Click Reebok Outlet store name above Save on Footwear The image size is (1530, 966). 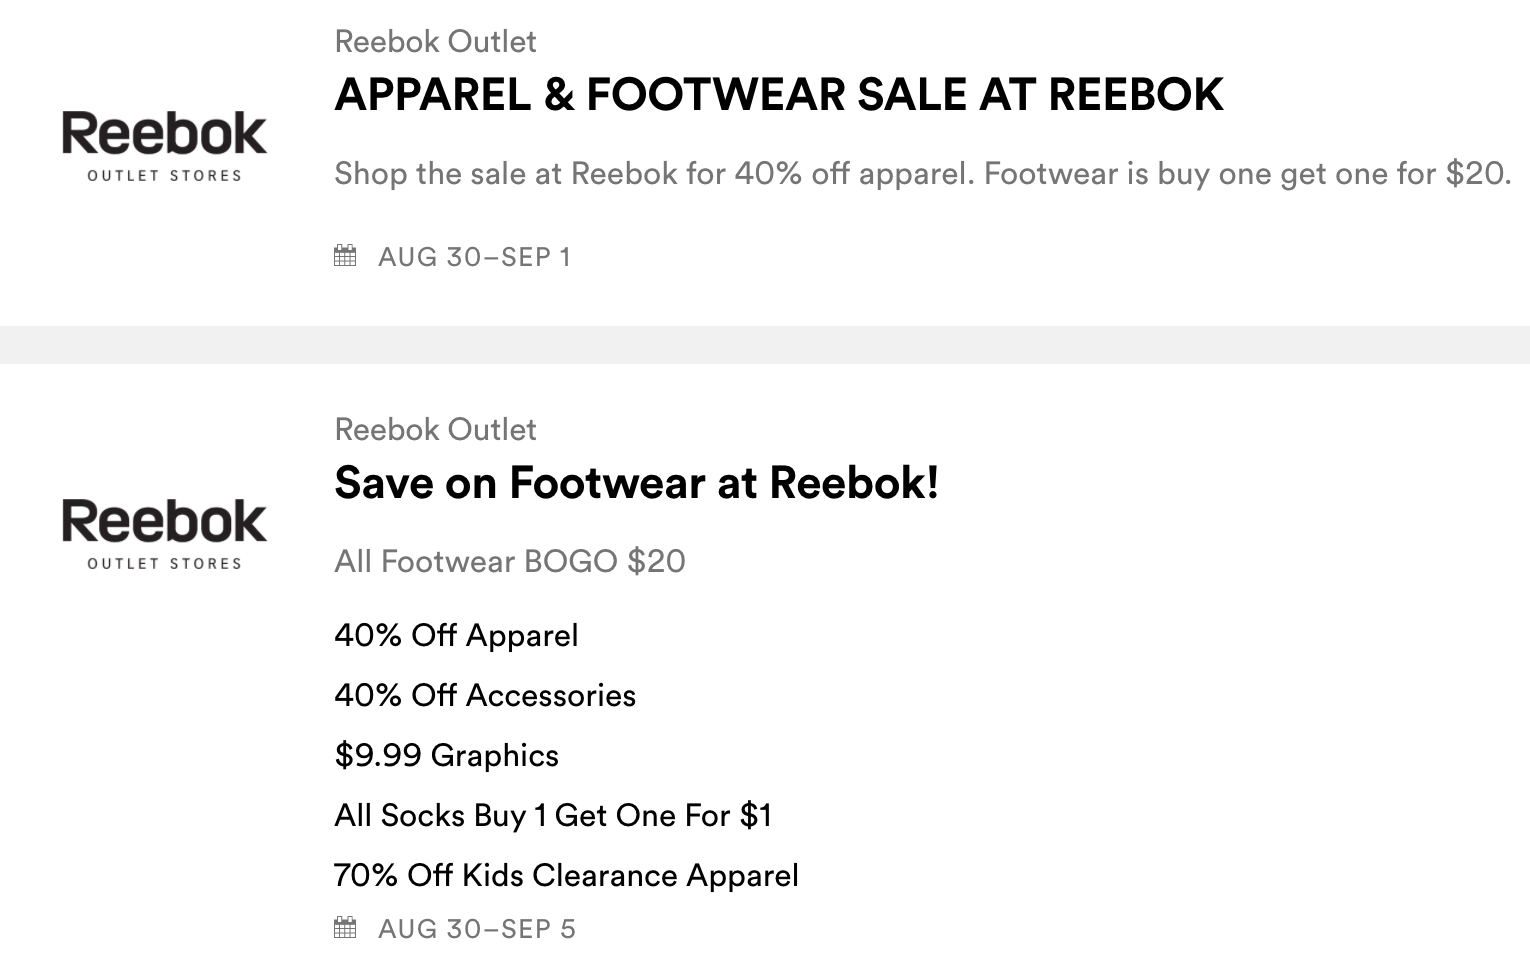(435, 430)
